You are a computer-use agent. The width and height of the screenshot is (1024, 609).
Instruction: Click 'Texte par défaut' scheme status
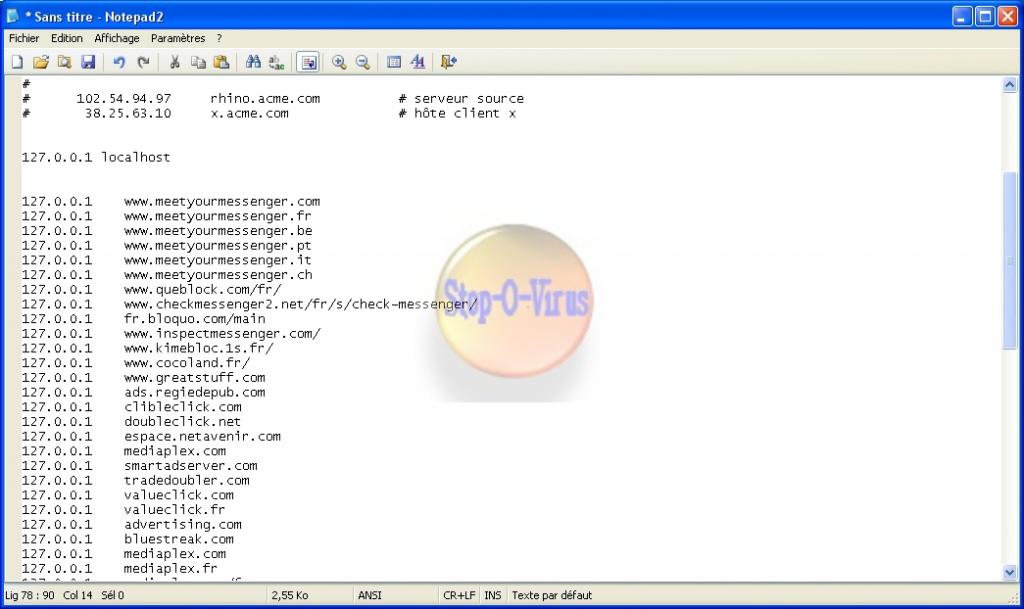coord(552,595)
